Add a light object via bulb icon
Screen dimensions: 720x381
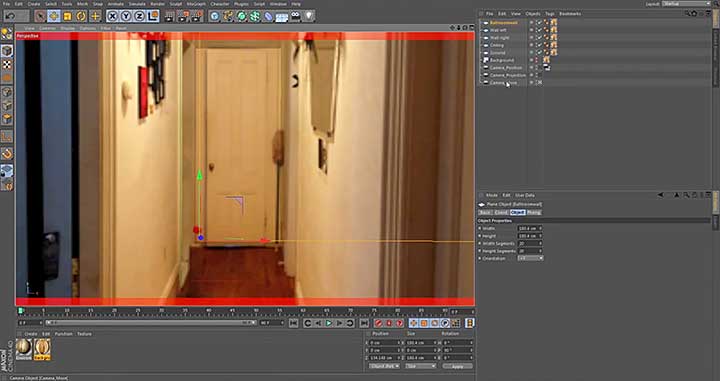click(x=309, y=17)
